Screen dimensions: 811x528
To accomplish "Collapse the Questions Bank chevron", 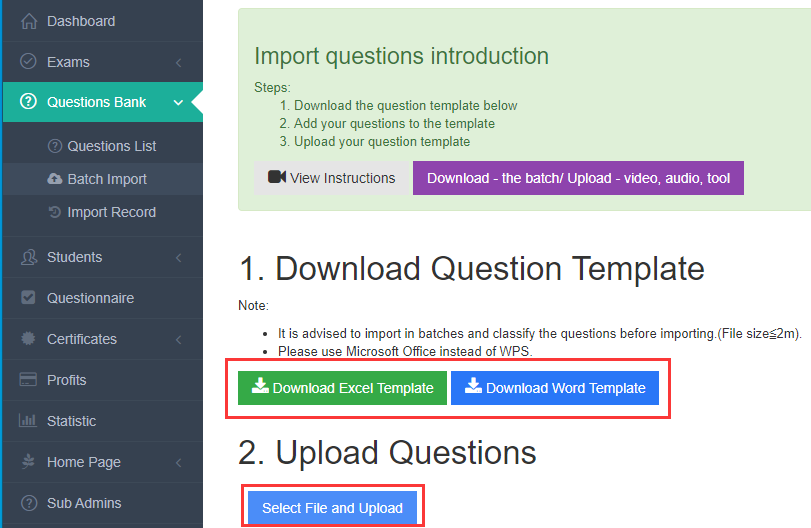I will (x=178, y=102).
